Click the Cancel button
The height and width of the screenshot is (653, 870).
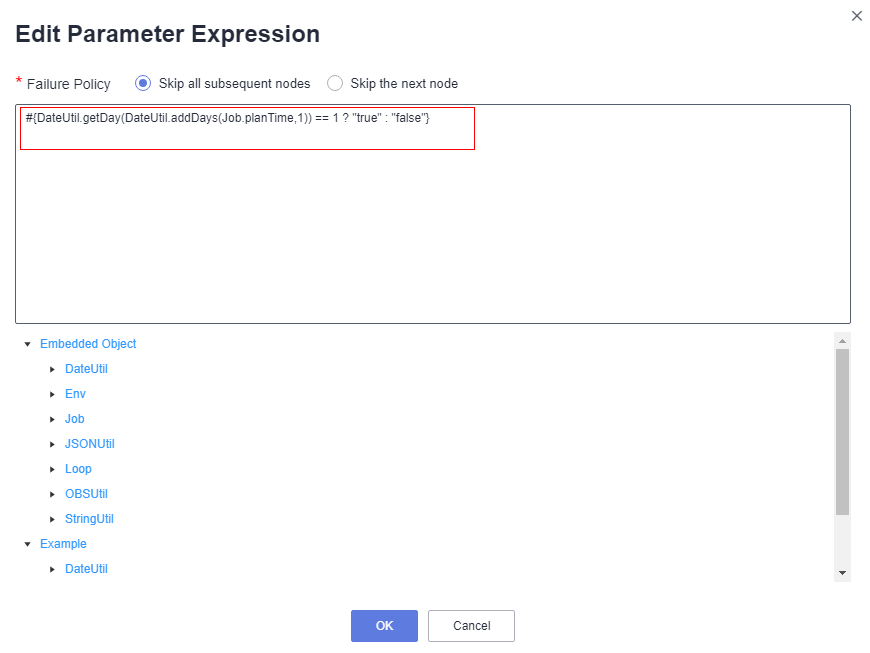(x=471, y=626)
